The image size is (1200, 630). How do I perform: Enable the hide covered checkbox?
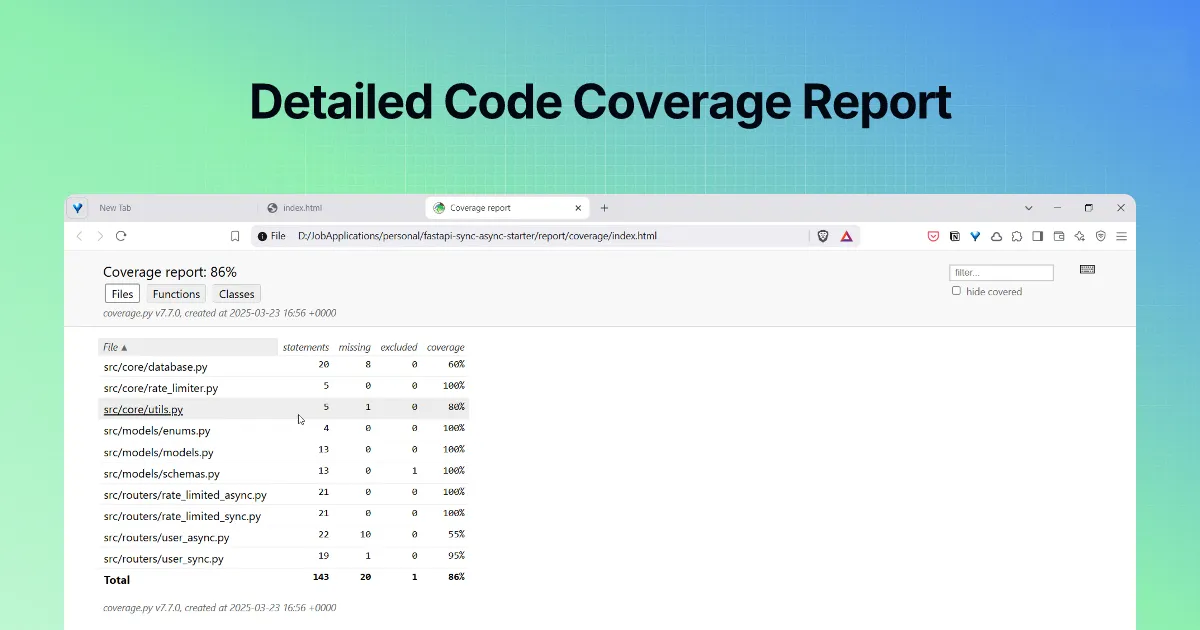tap(956, 291)
